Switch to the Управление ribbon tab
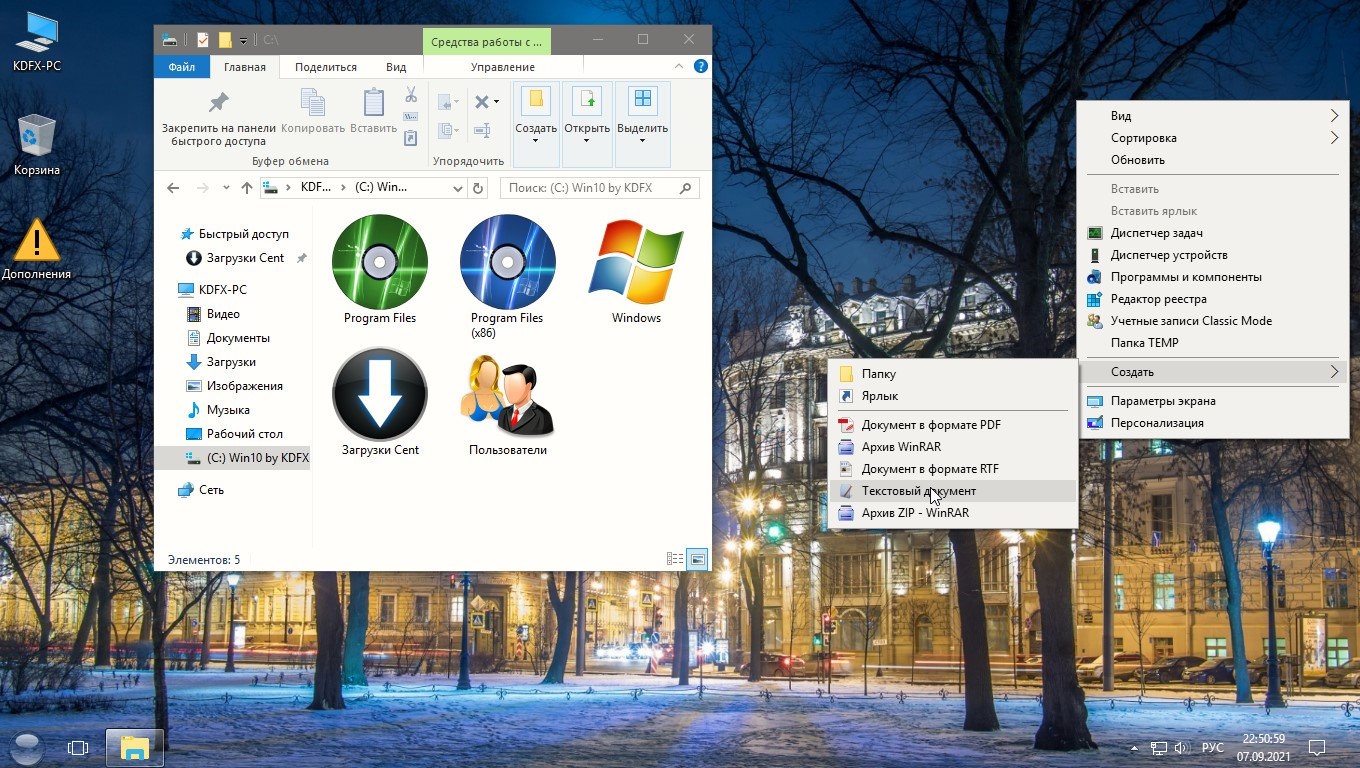Image resolution: width=1360 pixels, height=768 pixels. tap(502, 67)
